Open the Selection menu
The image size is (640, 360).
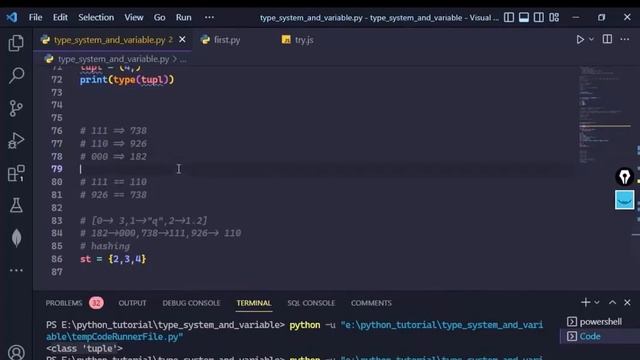pos(96,18)
